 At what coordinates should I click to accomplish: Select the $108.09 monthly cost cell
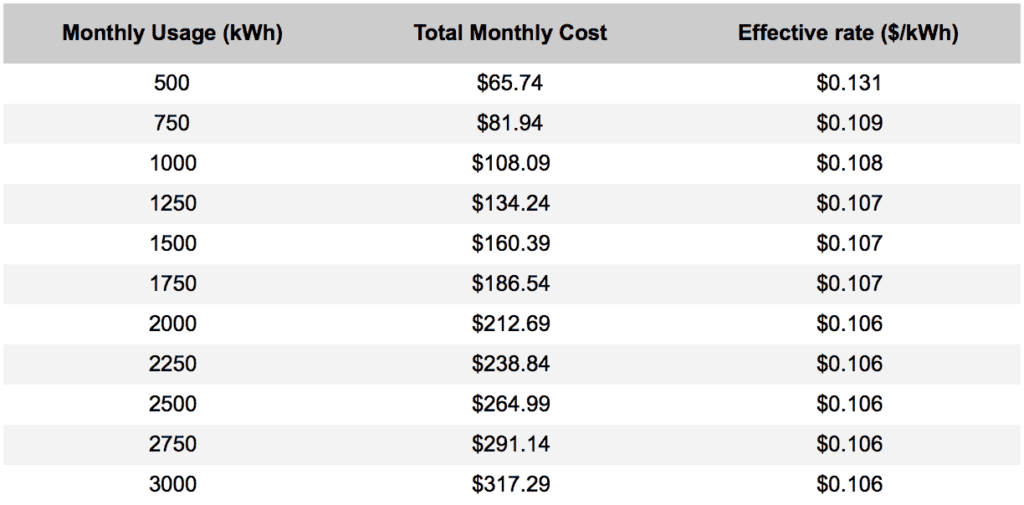point(510,163)
